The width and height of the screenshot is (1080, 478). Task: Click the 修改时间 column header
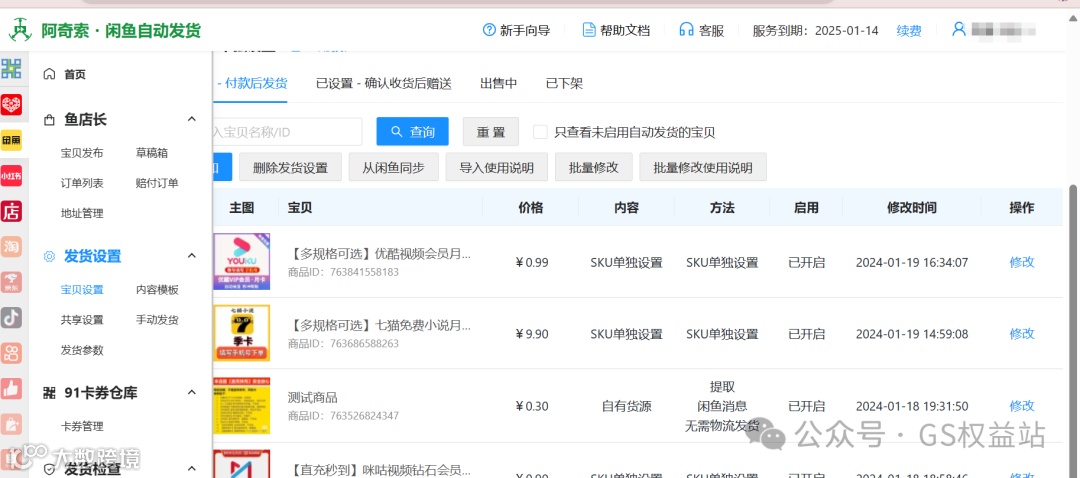click(x=911, y=207)
